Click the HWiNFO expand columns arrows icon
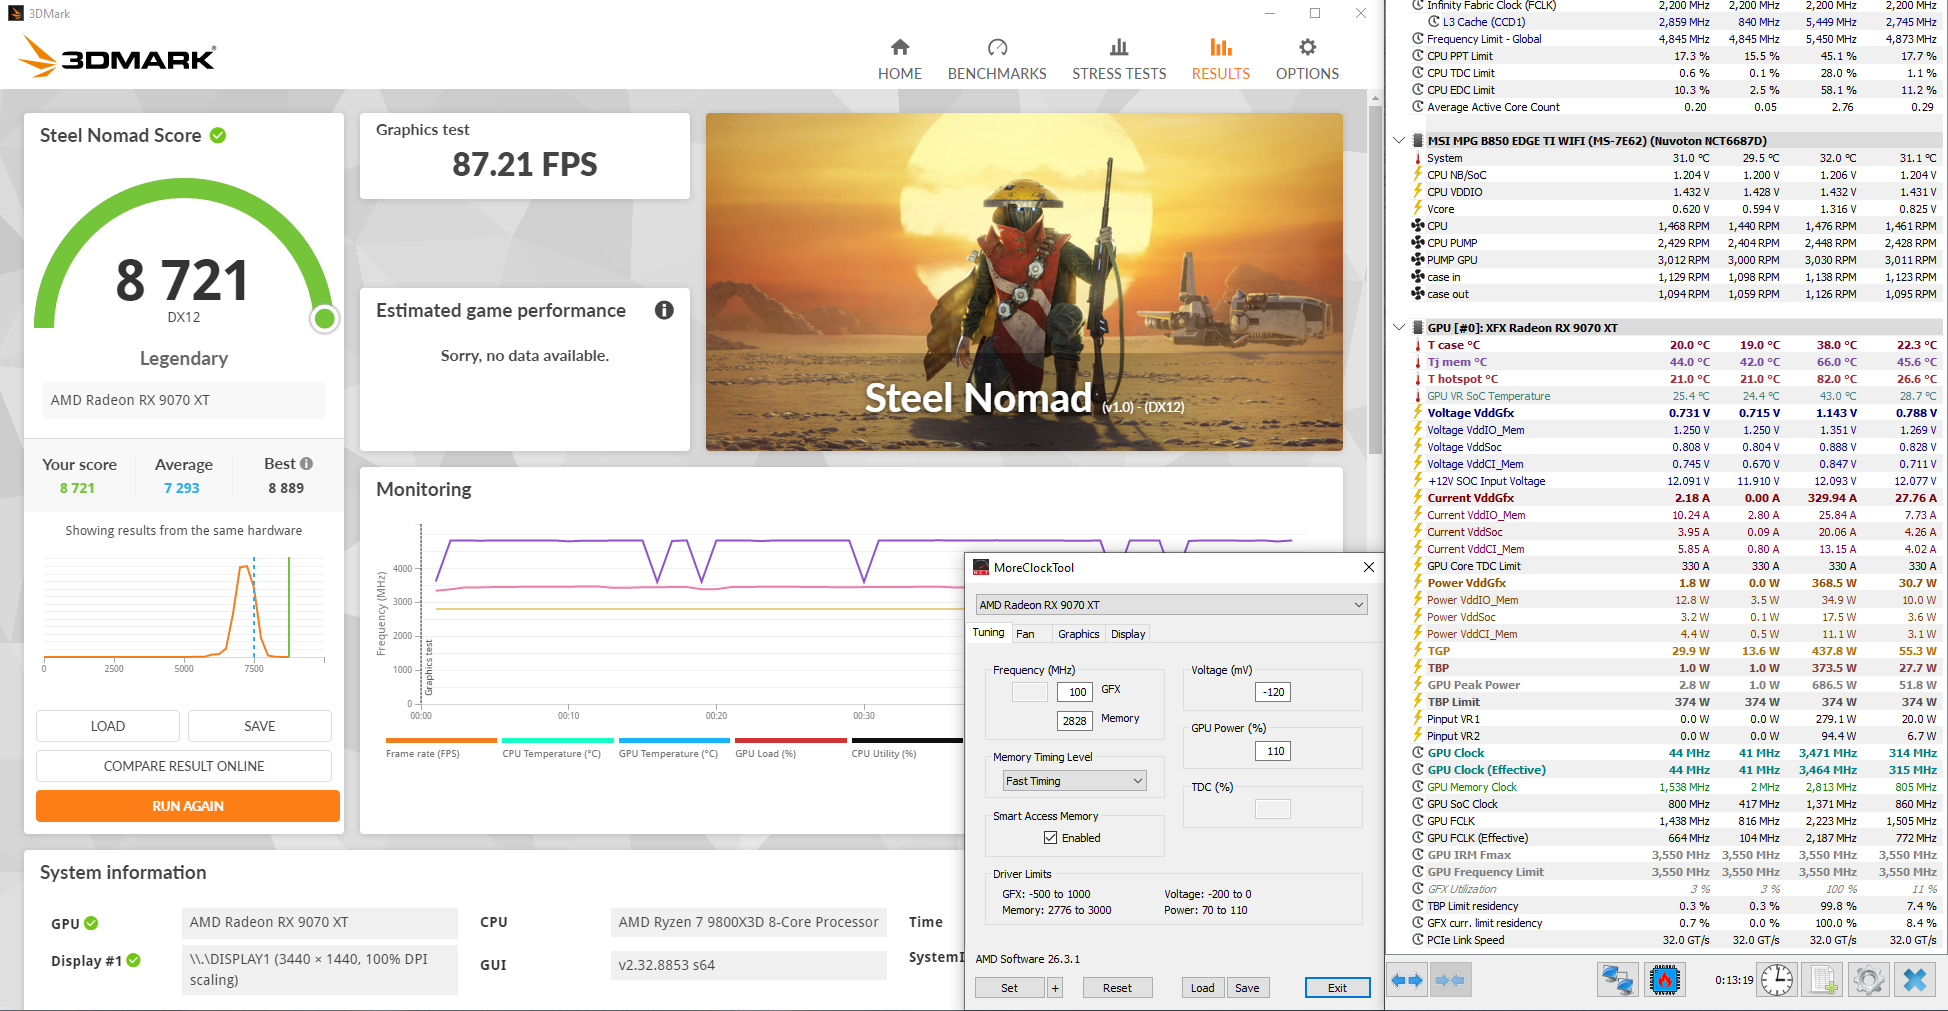1948x1011 pixels. 1407,980
